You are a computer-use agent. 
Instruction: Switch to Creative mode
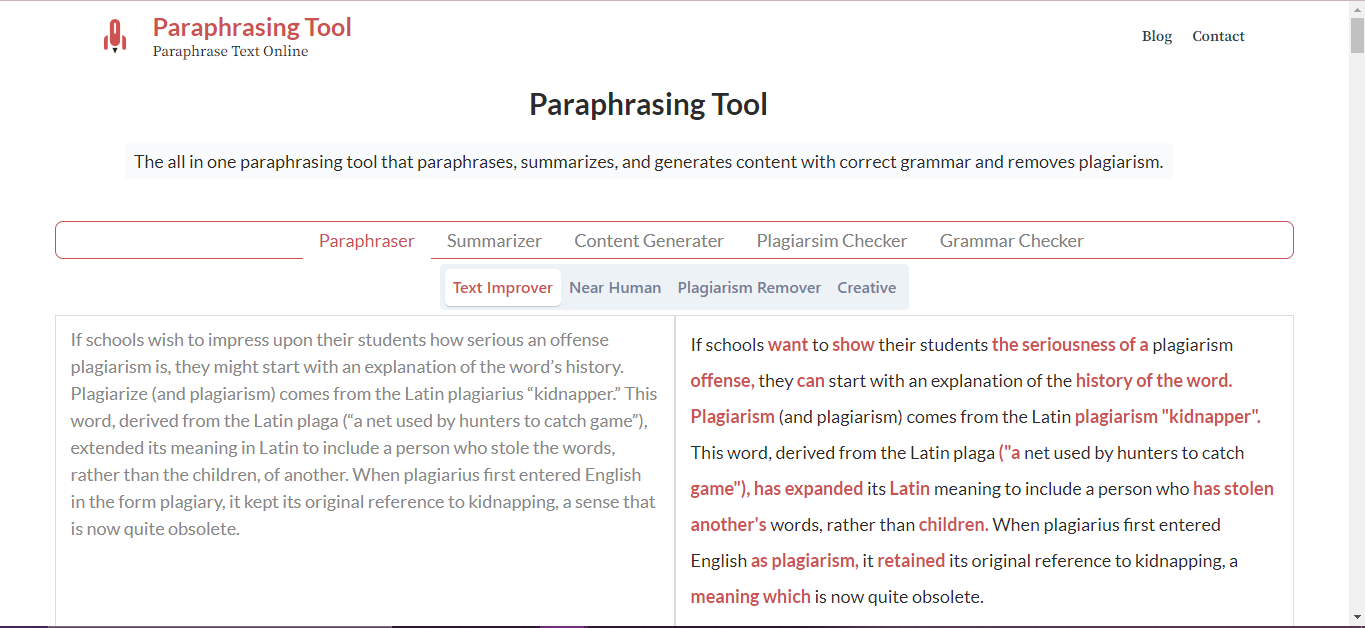866,287
